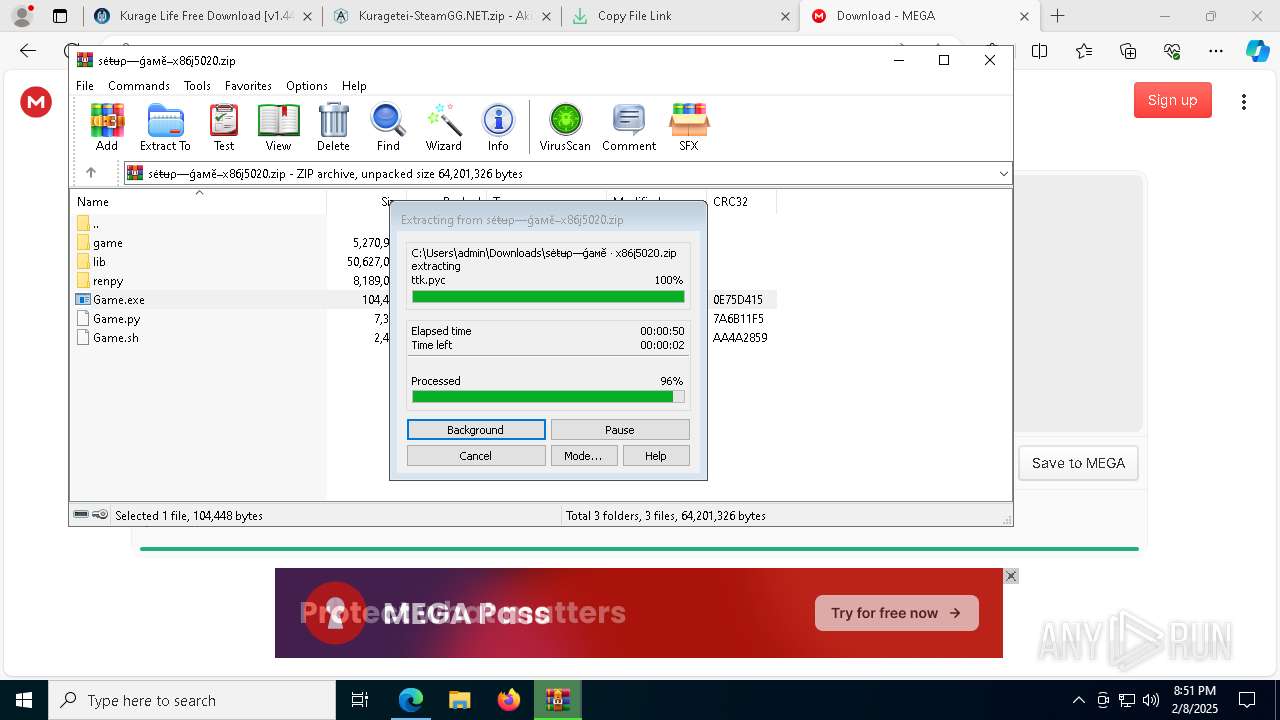Open the Tools menu

click(197, 86)
